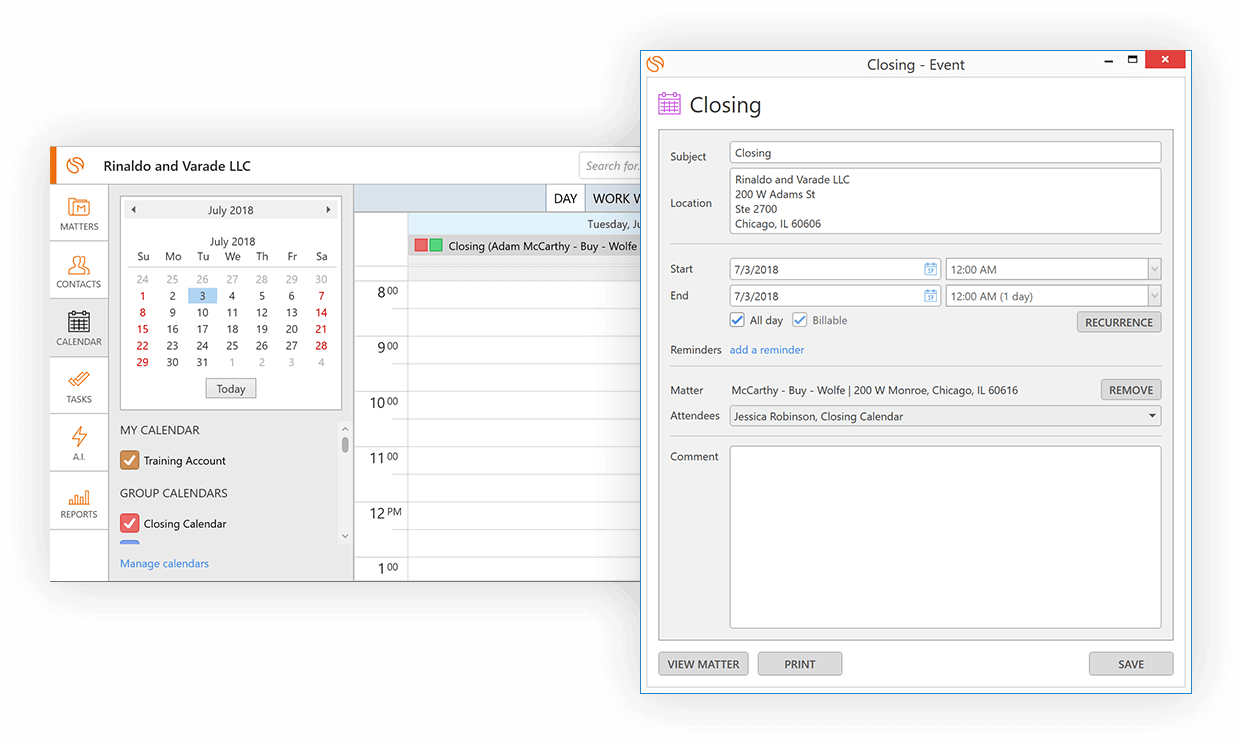Toggle the Closing Calendar visibility

click(x=128, y=523)
